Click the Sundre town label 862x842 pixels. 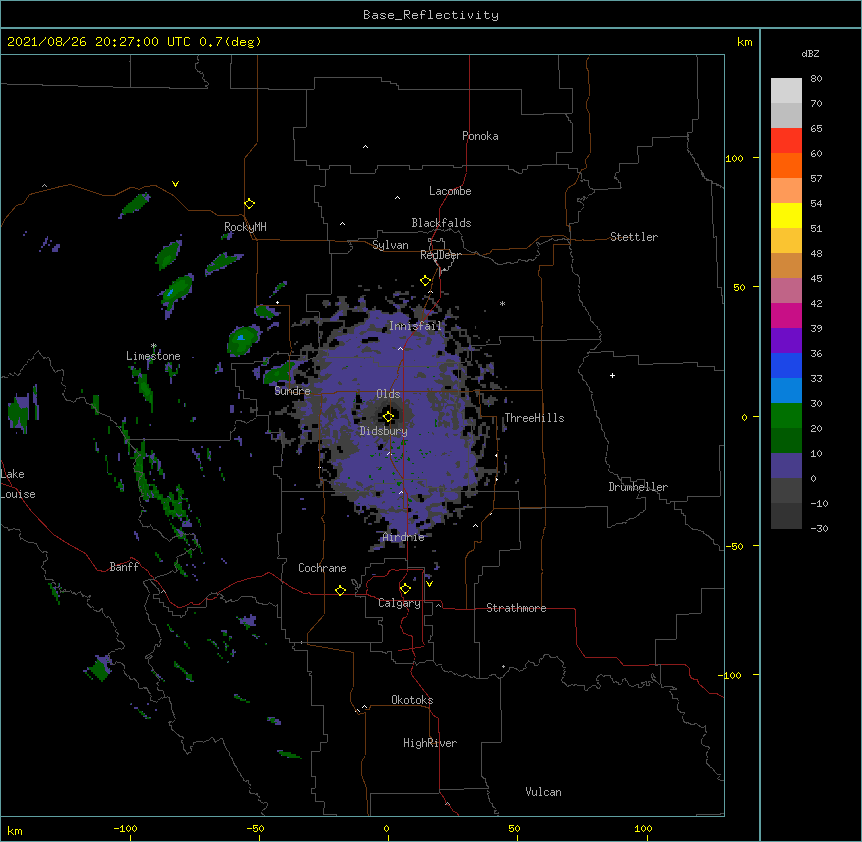[292, 391]
